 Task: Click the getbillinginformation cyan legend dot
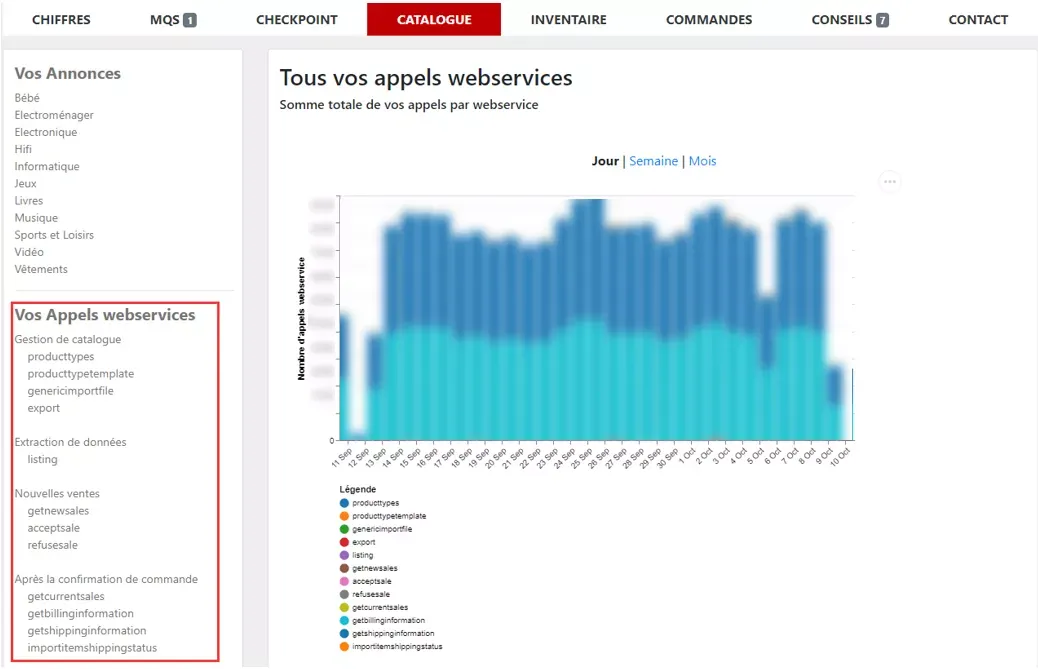coord(344,621)
